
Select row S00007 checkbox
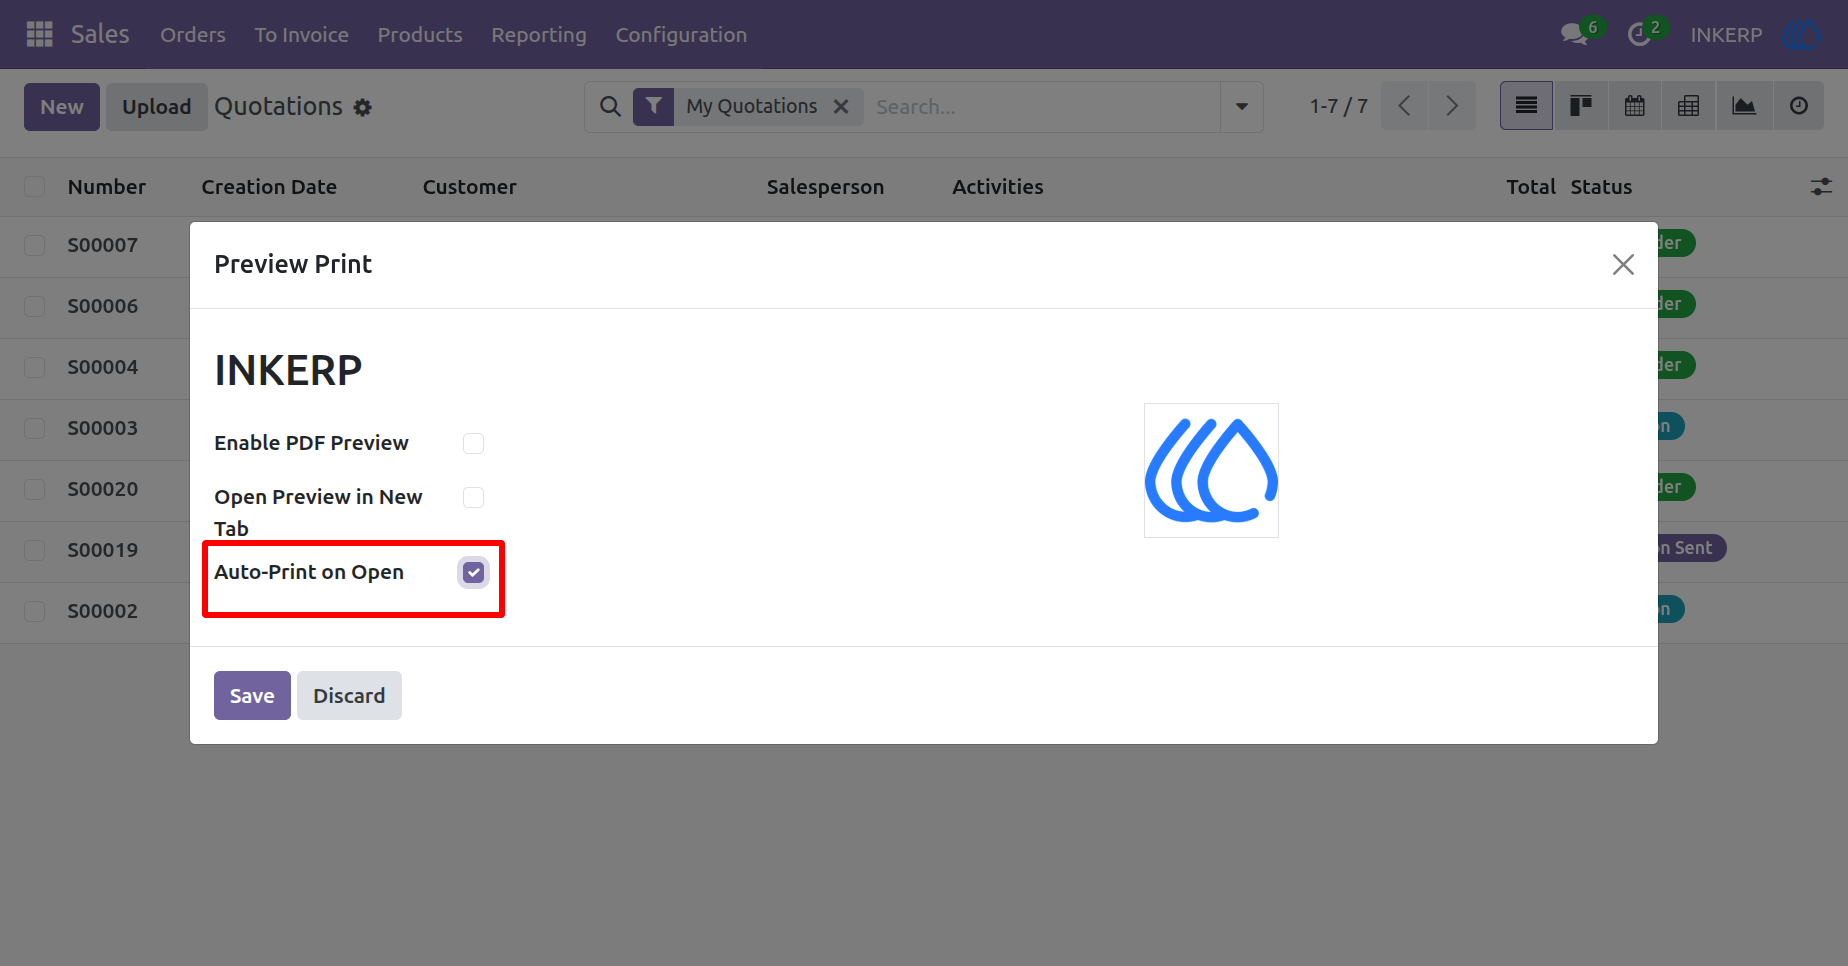point(34,245)
